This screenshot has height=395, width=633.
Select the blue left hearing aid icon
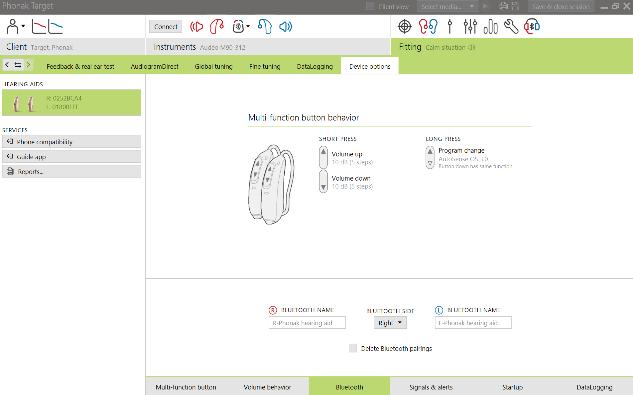[265, 27]
